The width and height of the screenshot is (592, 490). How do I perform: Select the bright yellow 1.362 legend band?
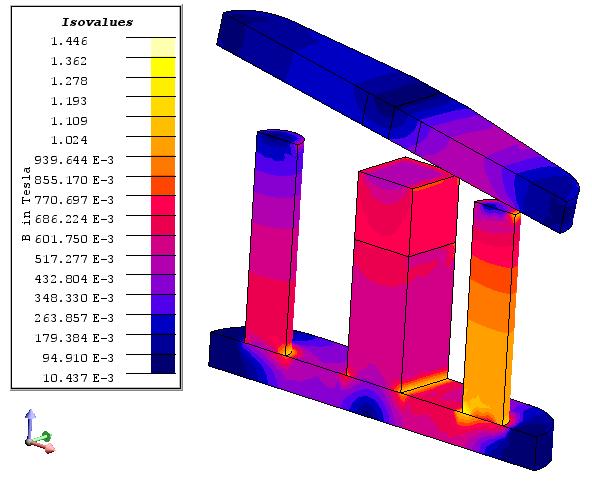click(x=163, y=67)
